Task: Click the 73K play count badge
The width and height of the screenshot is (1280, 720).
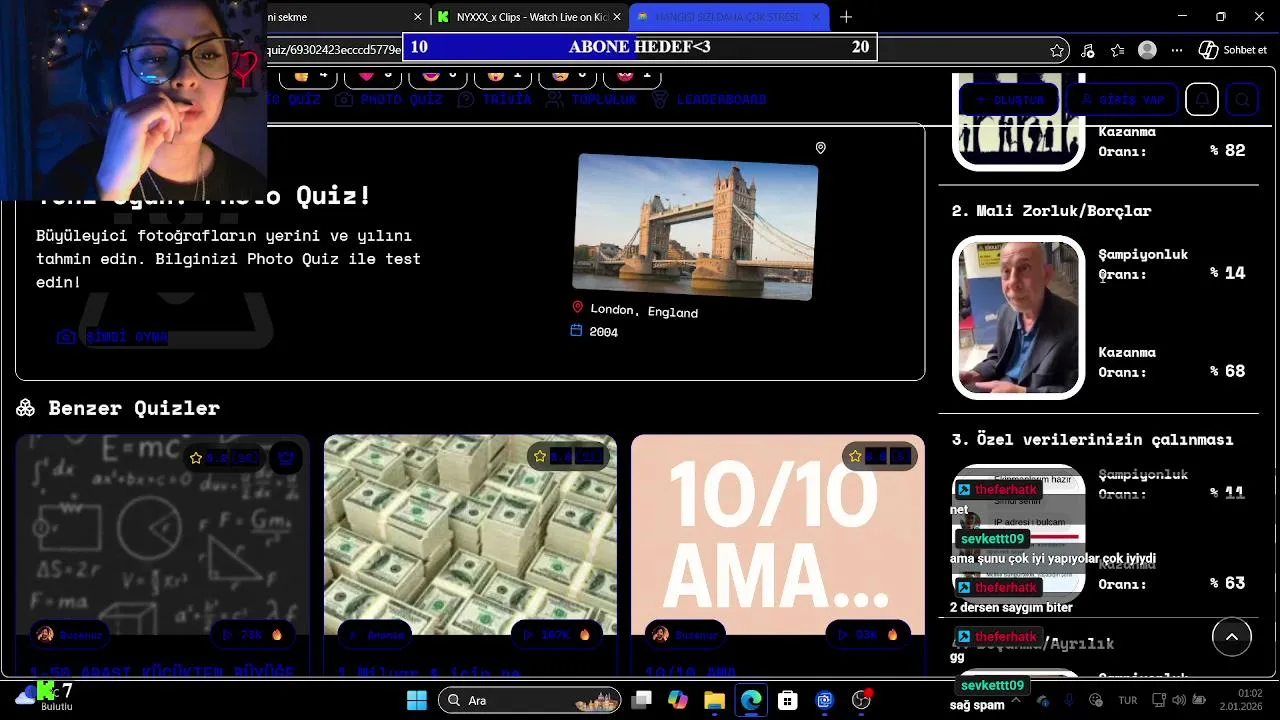Action: coord(255,634)
